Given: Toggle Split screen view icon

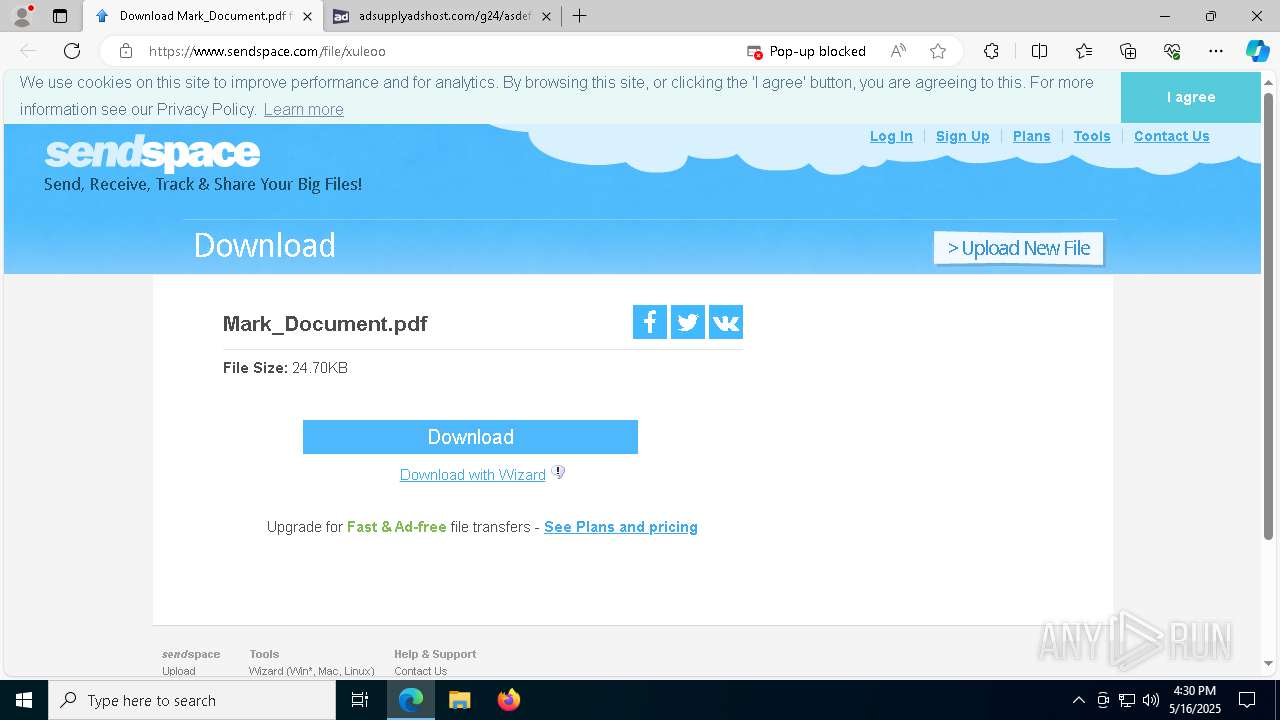Looking at the screenshot, I should click(1039, 51).
